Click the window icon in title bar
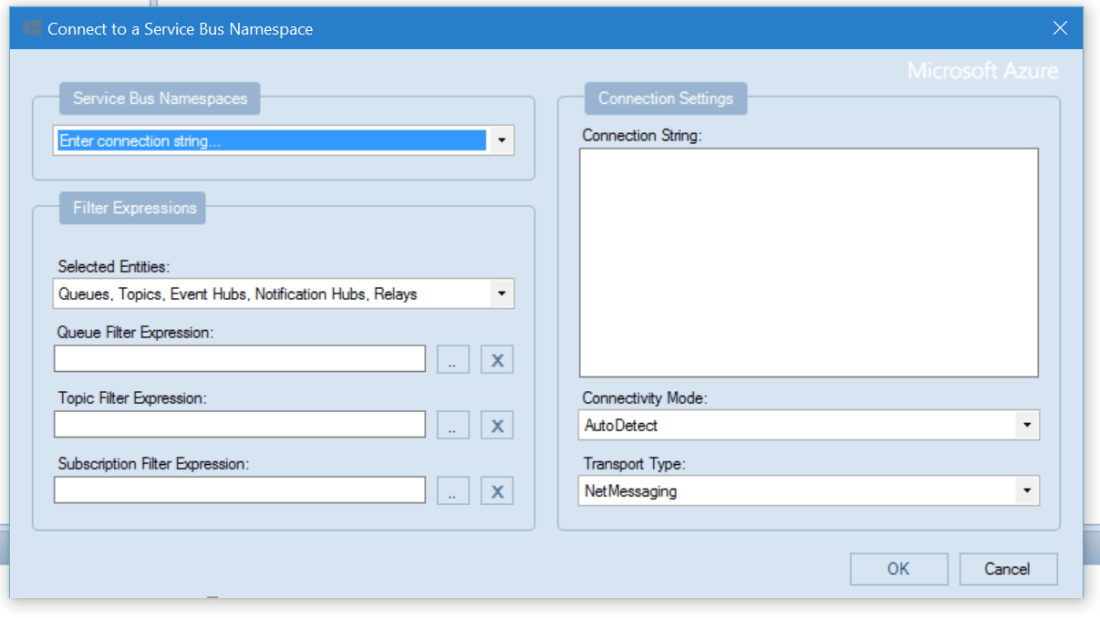This screenshot has width=1100, height=618. point(32,29)
